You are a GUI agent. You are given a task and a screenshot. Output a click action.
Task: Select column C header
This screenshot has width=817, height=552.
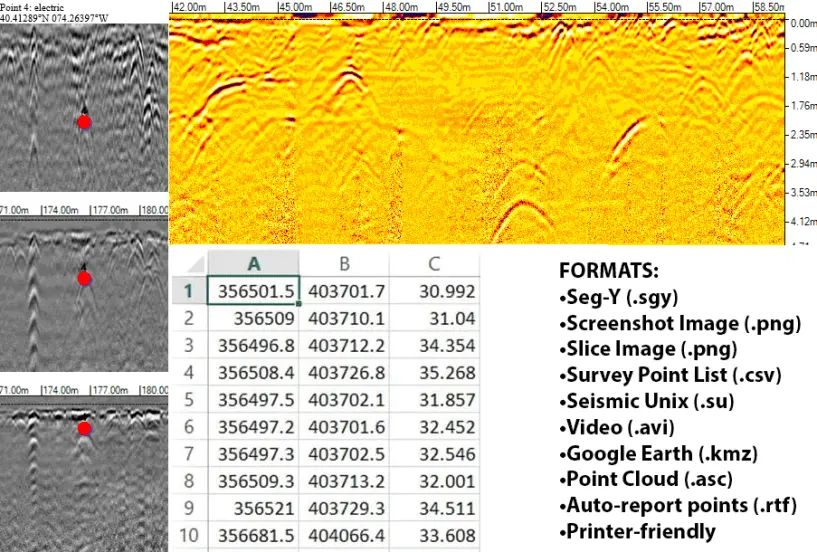pyautogui.click(x=434, y=264)
